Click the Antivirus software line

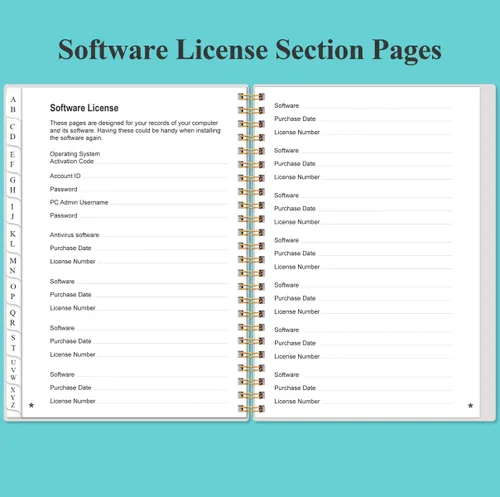[139, 235]
